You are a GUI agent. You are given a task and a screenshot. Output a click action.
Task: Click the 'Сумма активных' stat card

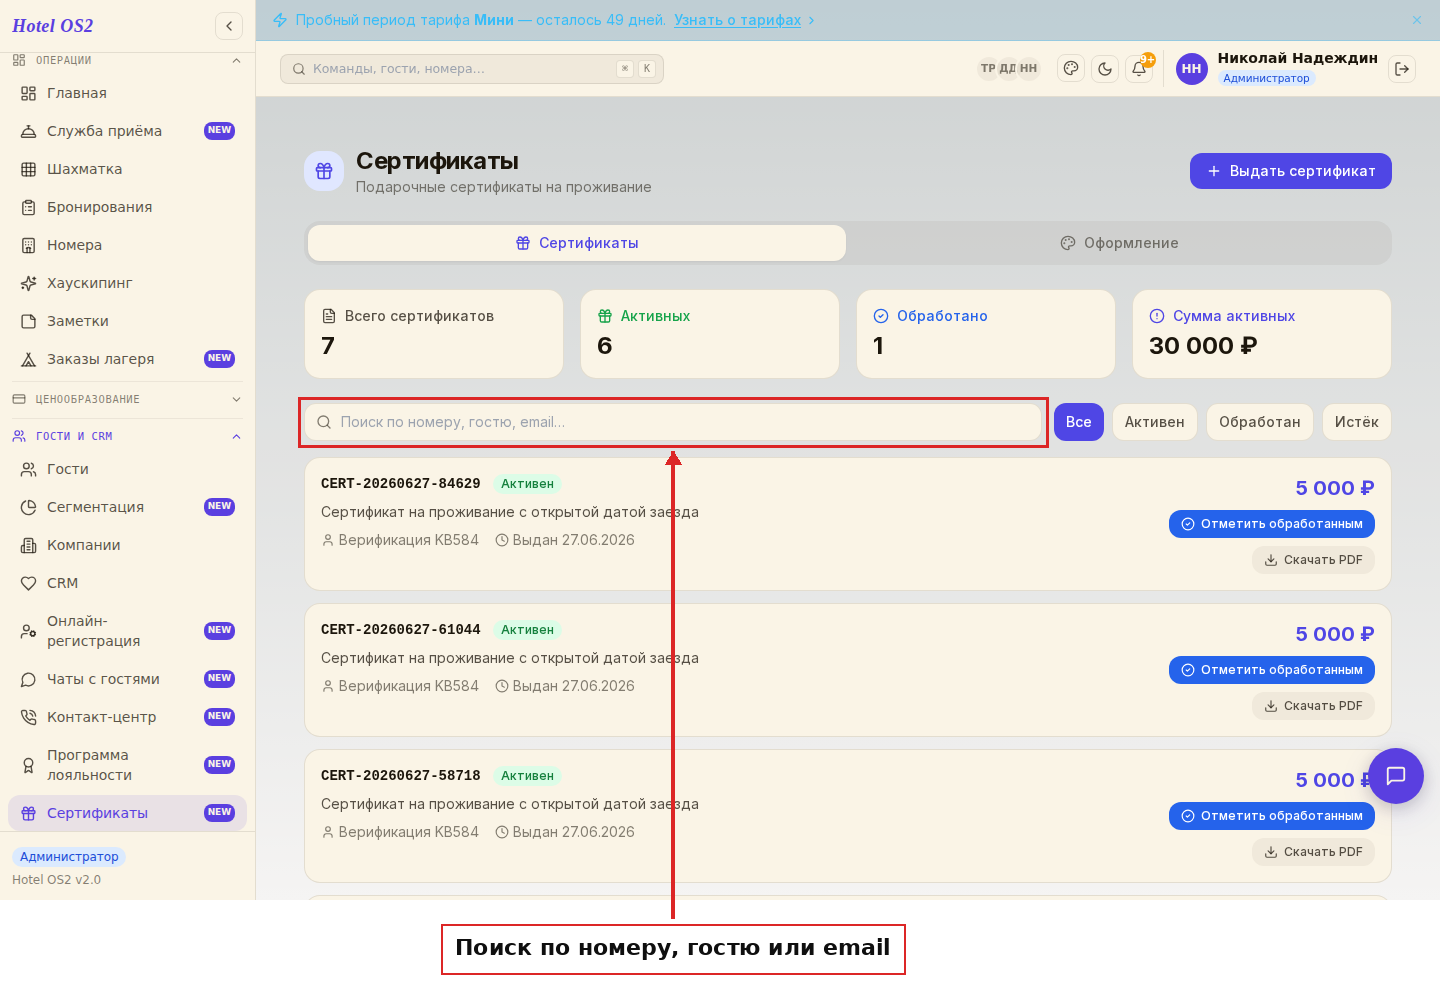point(1262,334)
